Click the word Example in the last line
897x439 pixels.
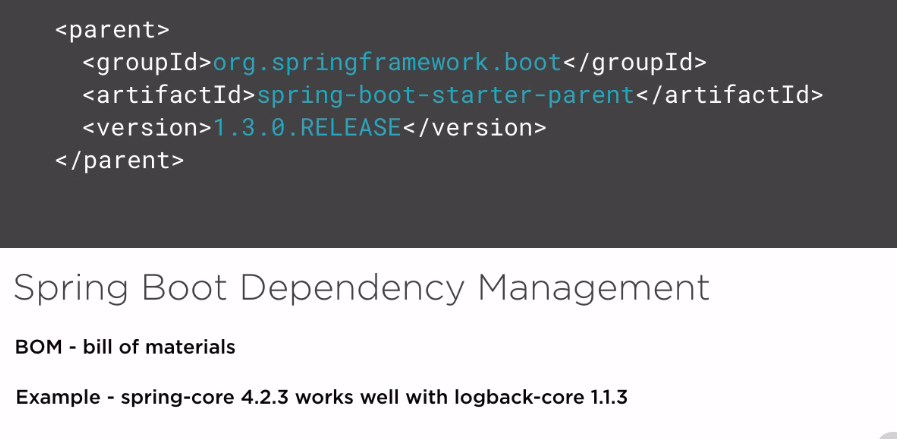pyautogui.click(x=56, y=398)
